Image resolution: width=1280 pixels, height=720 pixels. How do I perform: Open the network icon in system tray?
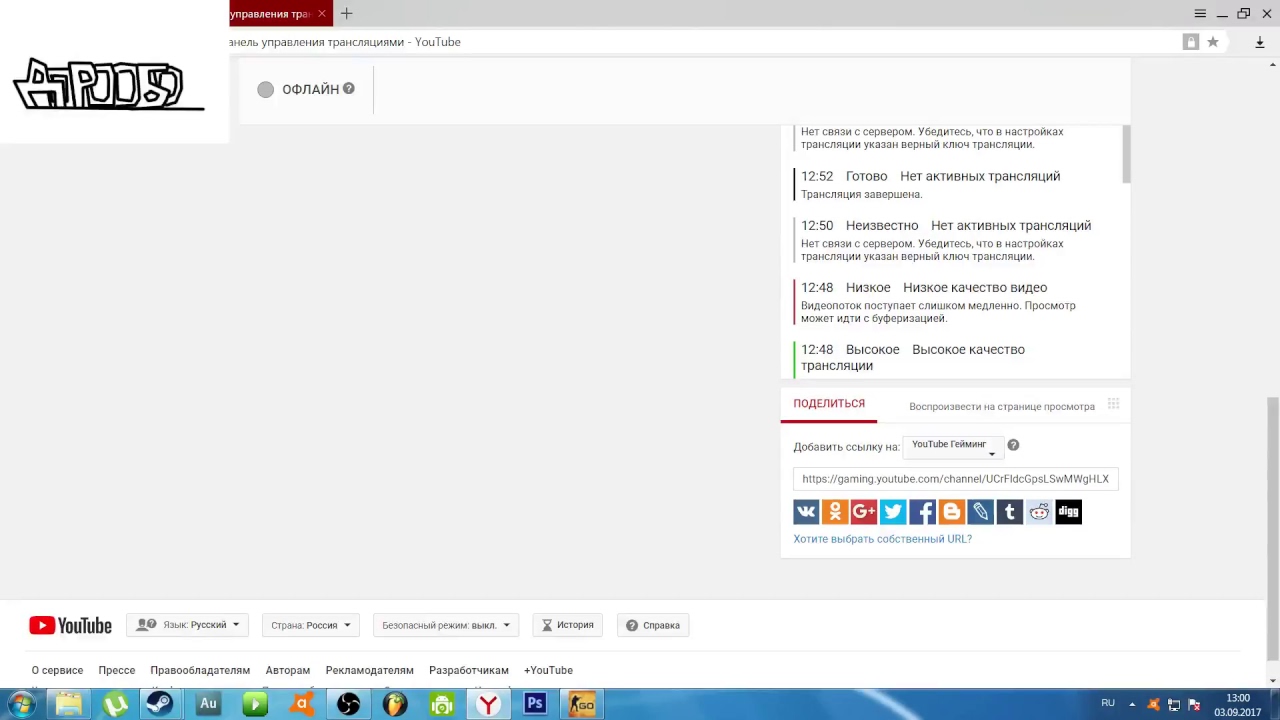(x=1174, y=704)
